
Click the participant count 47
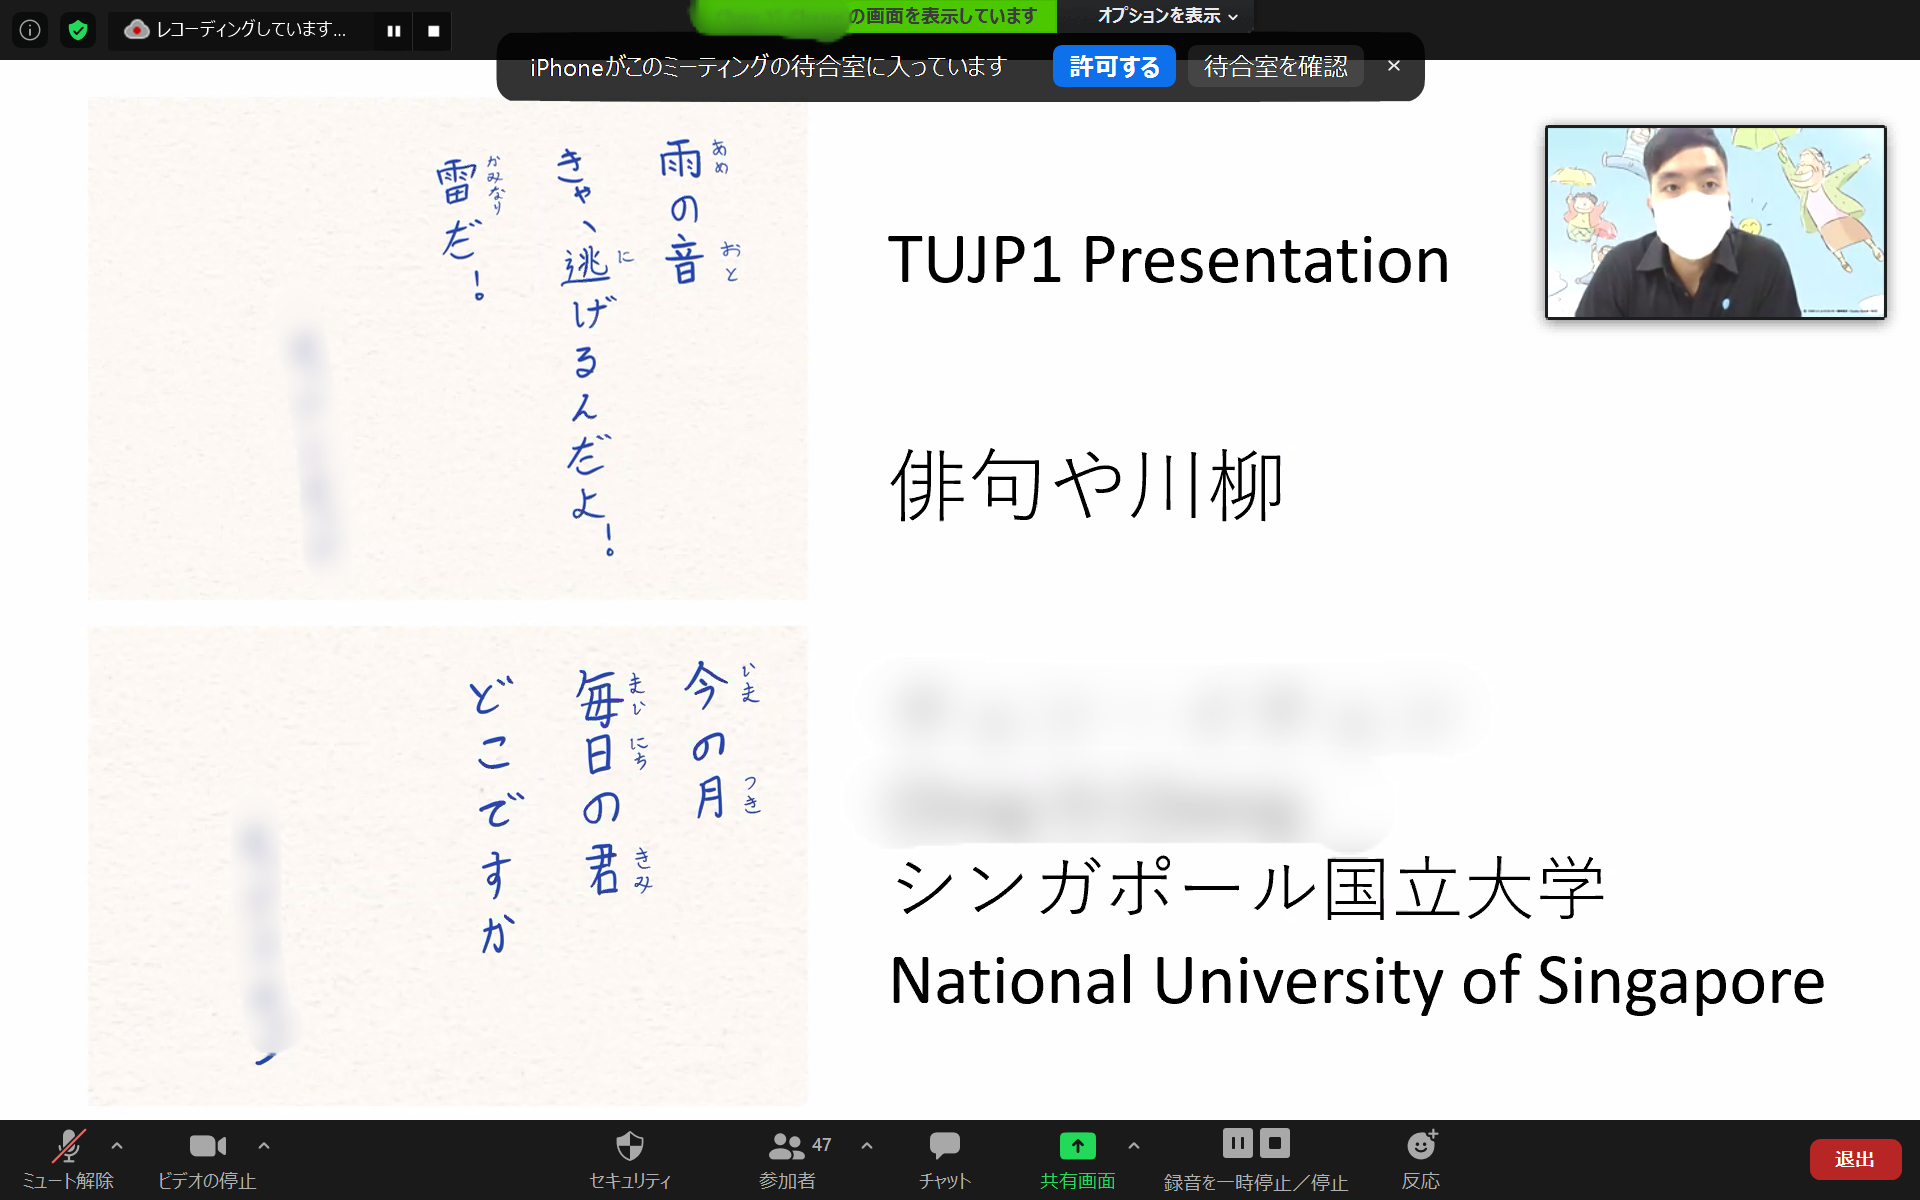click(822, 1145)
